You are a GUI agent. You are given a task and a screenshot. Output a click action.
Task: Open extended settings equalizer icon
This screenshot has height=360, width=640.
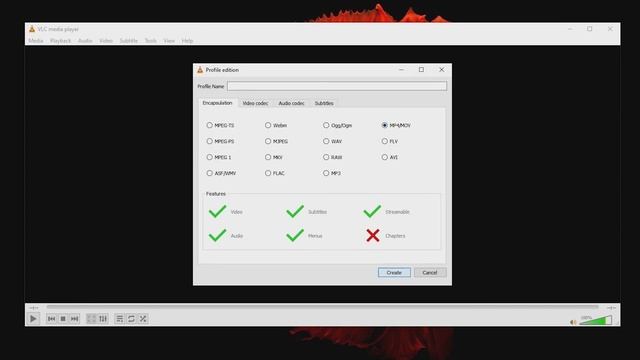[x=103, y=318]
